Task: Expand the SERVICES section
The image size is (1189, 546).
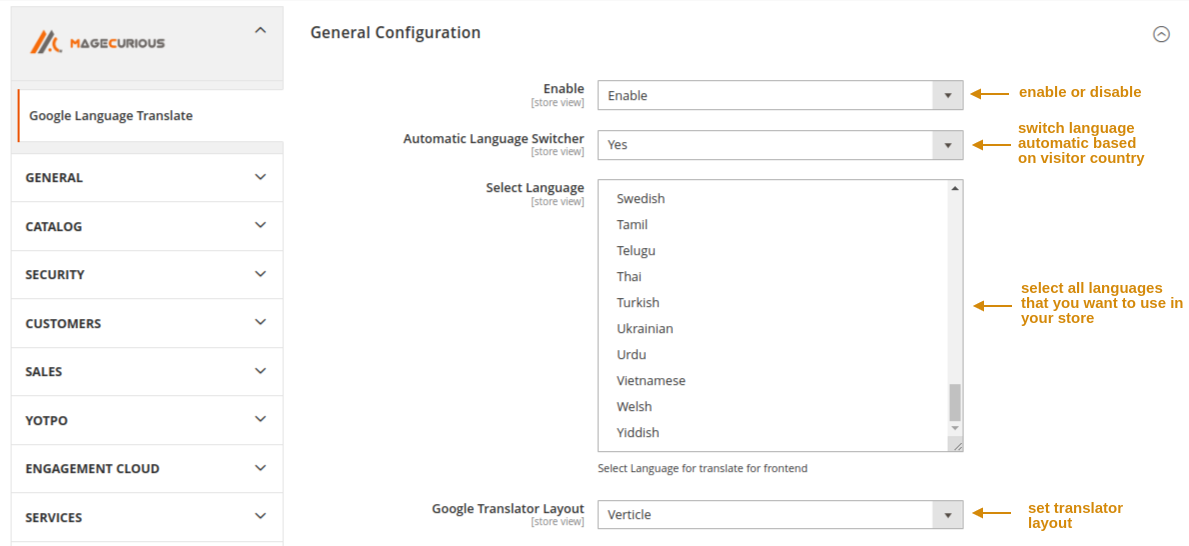Action: click(147, 517)
